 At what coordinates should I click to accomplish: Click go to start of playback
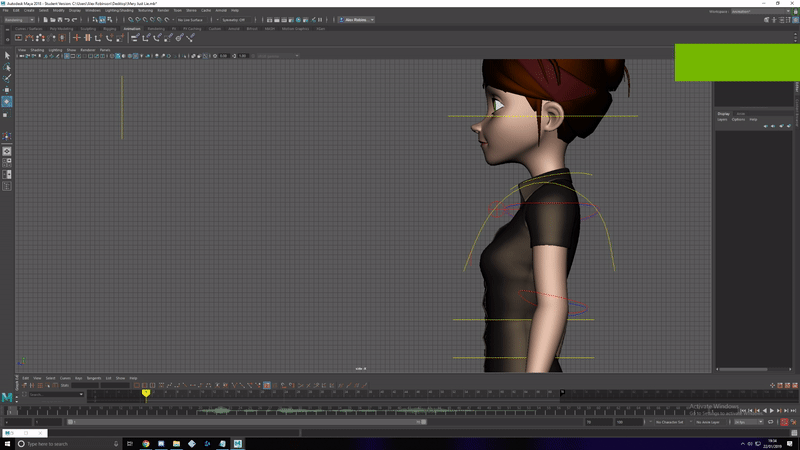tap(743, 411)
